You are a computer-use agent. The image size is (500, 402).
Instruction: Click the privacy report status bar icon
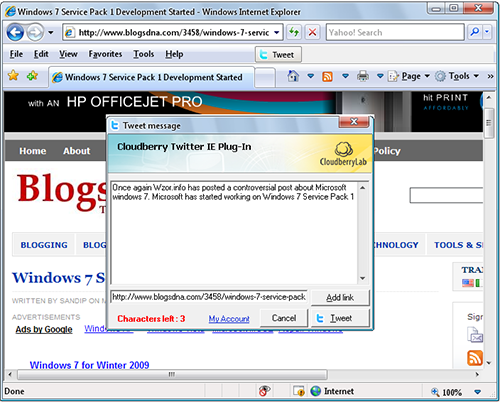(x=264, y=391)
